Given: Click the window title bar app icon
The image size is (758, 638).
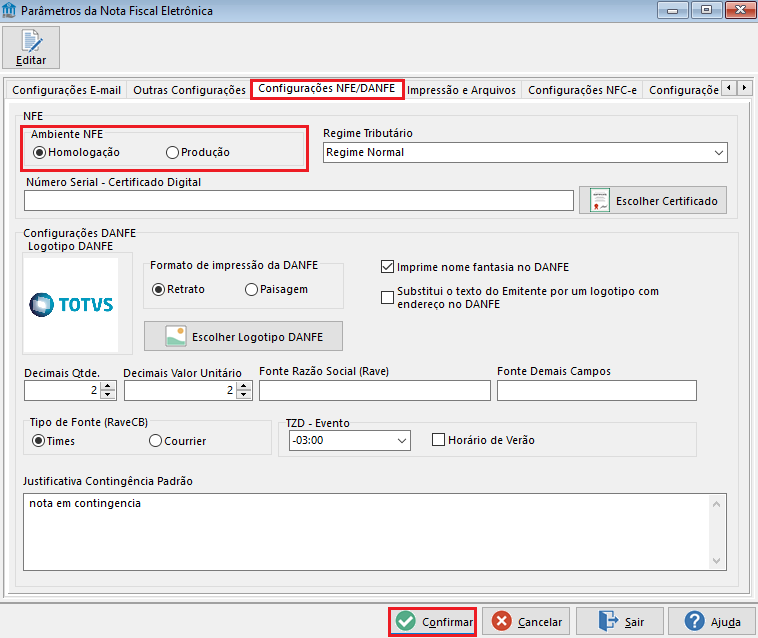Looking at the screenshot, I should point(9,10).
